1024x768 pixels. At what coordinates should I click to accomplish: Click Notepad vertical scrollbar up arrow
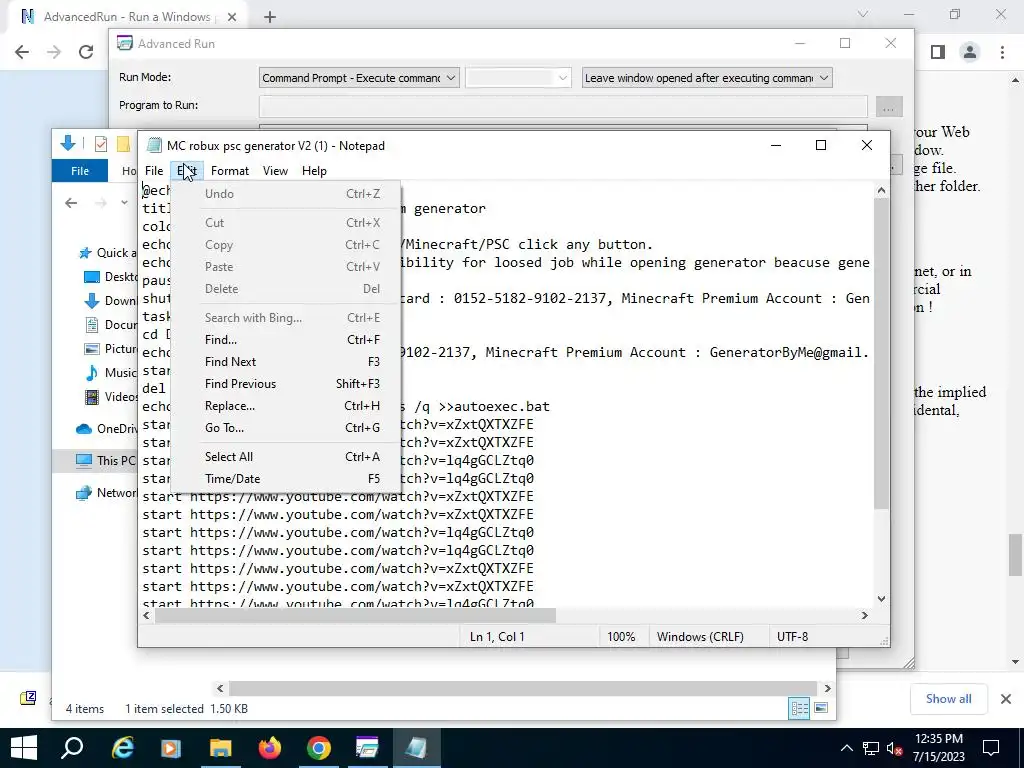(x=882, y=190)
